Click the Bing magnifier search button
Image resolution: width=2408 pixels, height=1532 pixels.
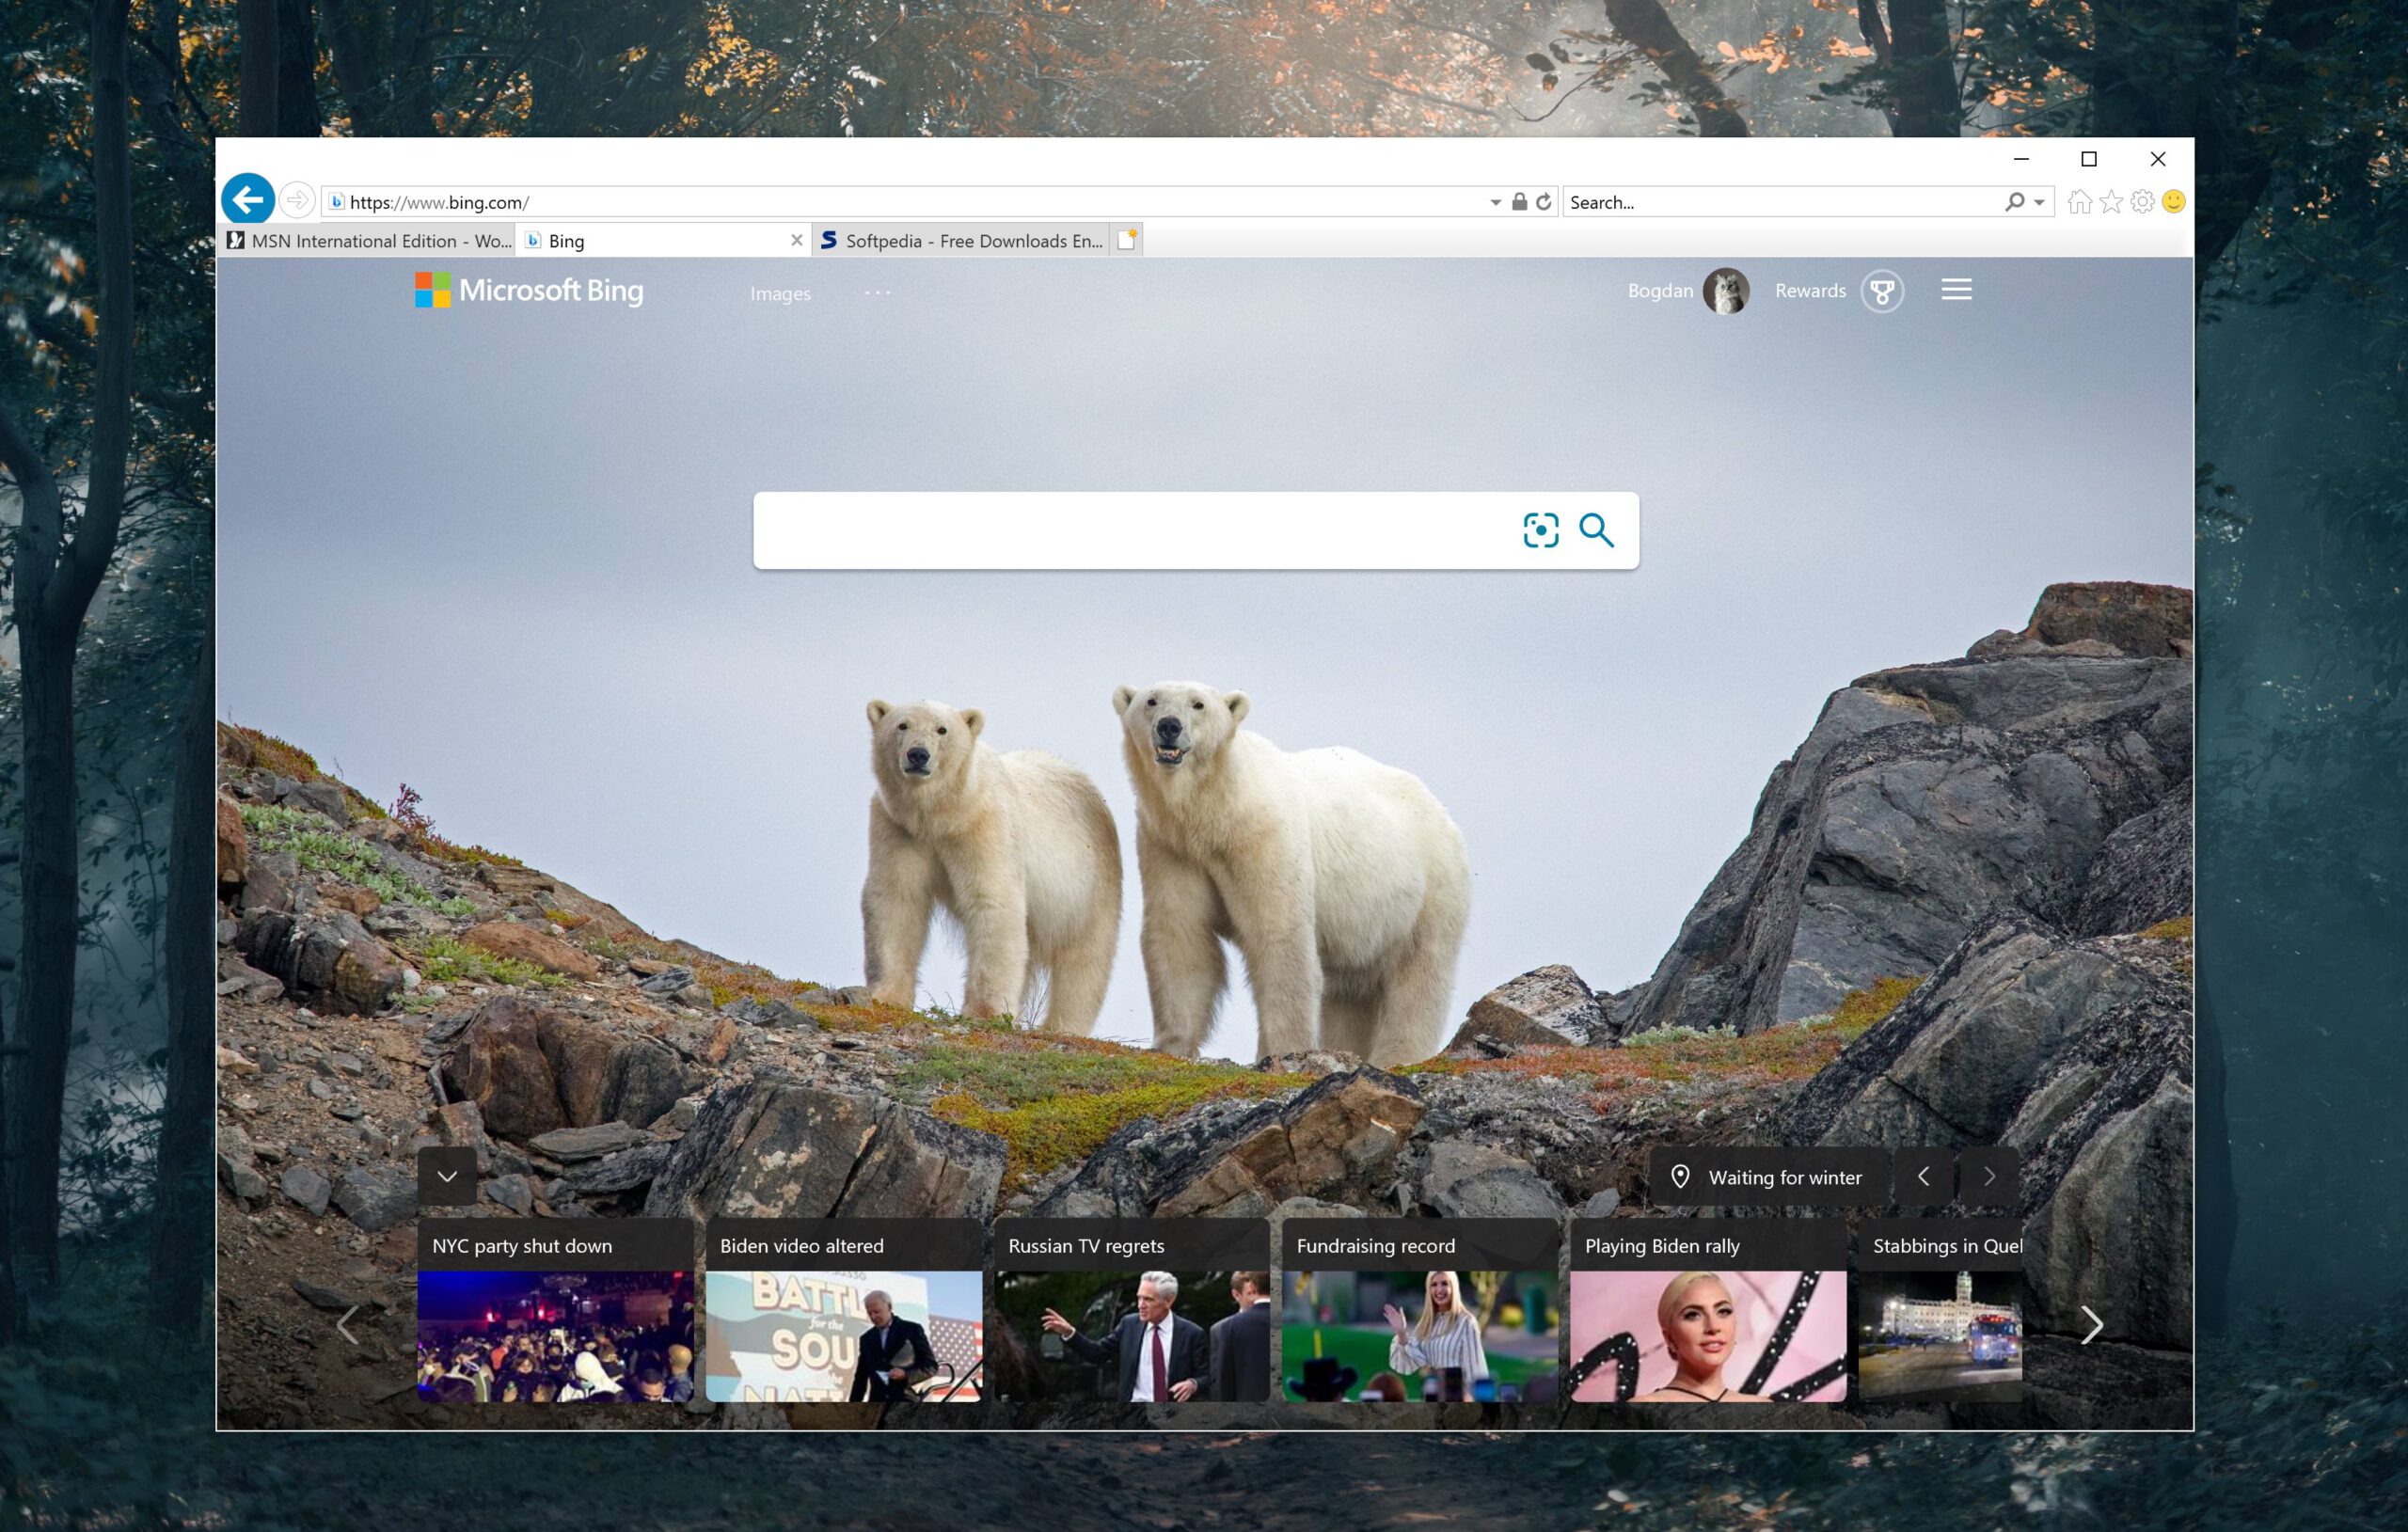pos(1596,530)
